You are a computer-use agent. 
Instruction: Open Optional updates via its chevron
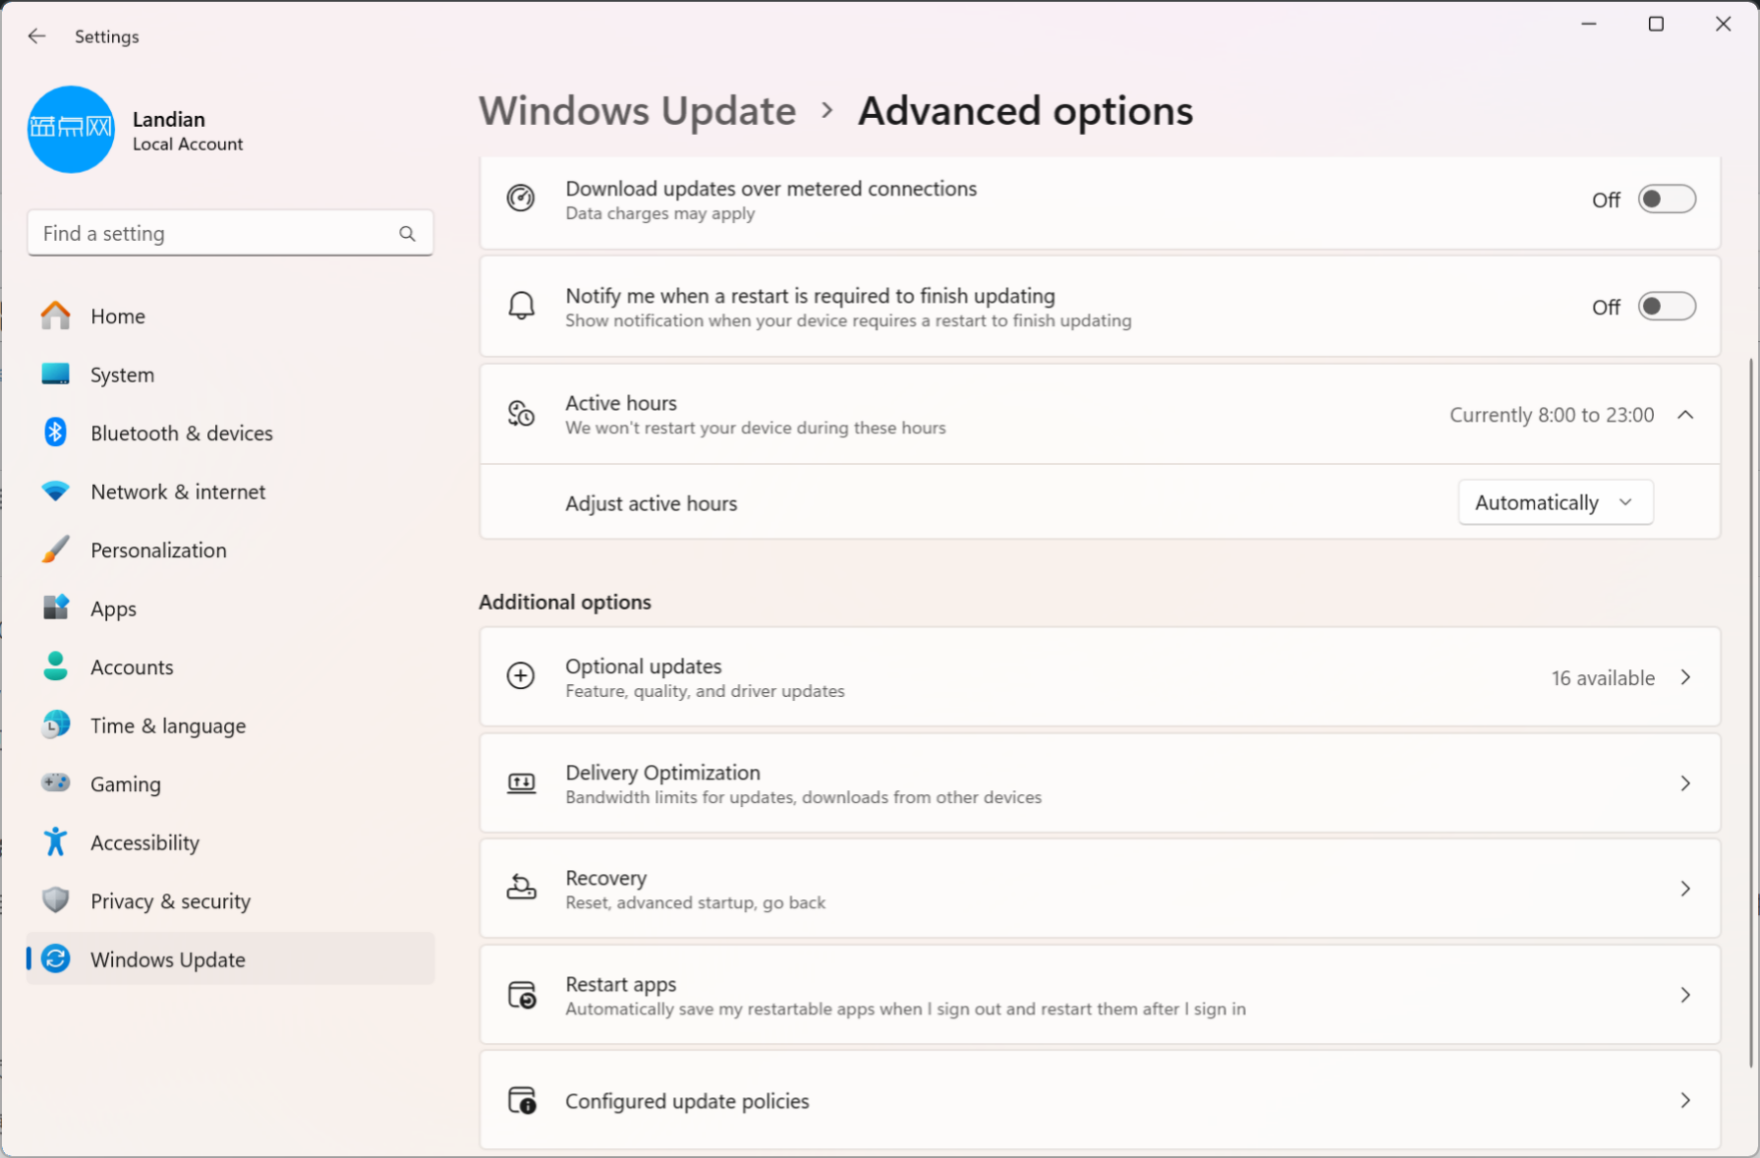click(x=1685, y=677)
